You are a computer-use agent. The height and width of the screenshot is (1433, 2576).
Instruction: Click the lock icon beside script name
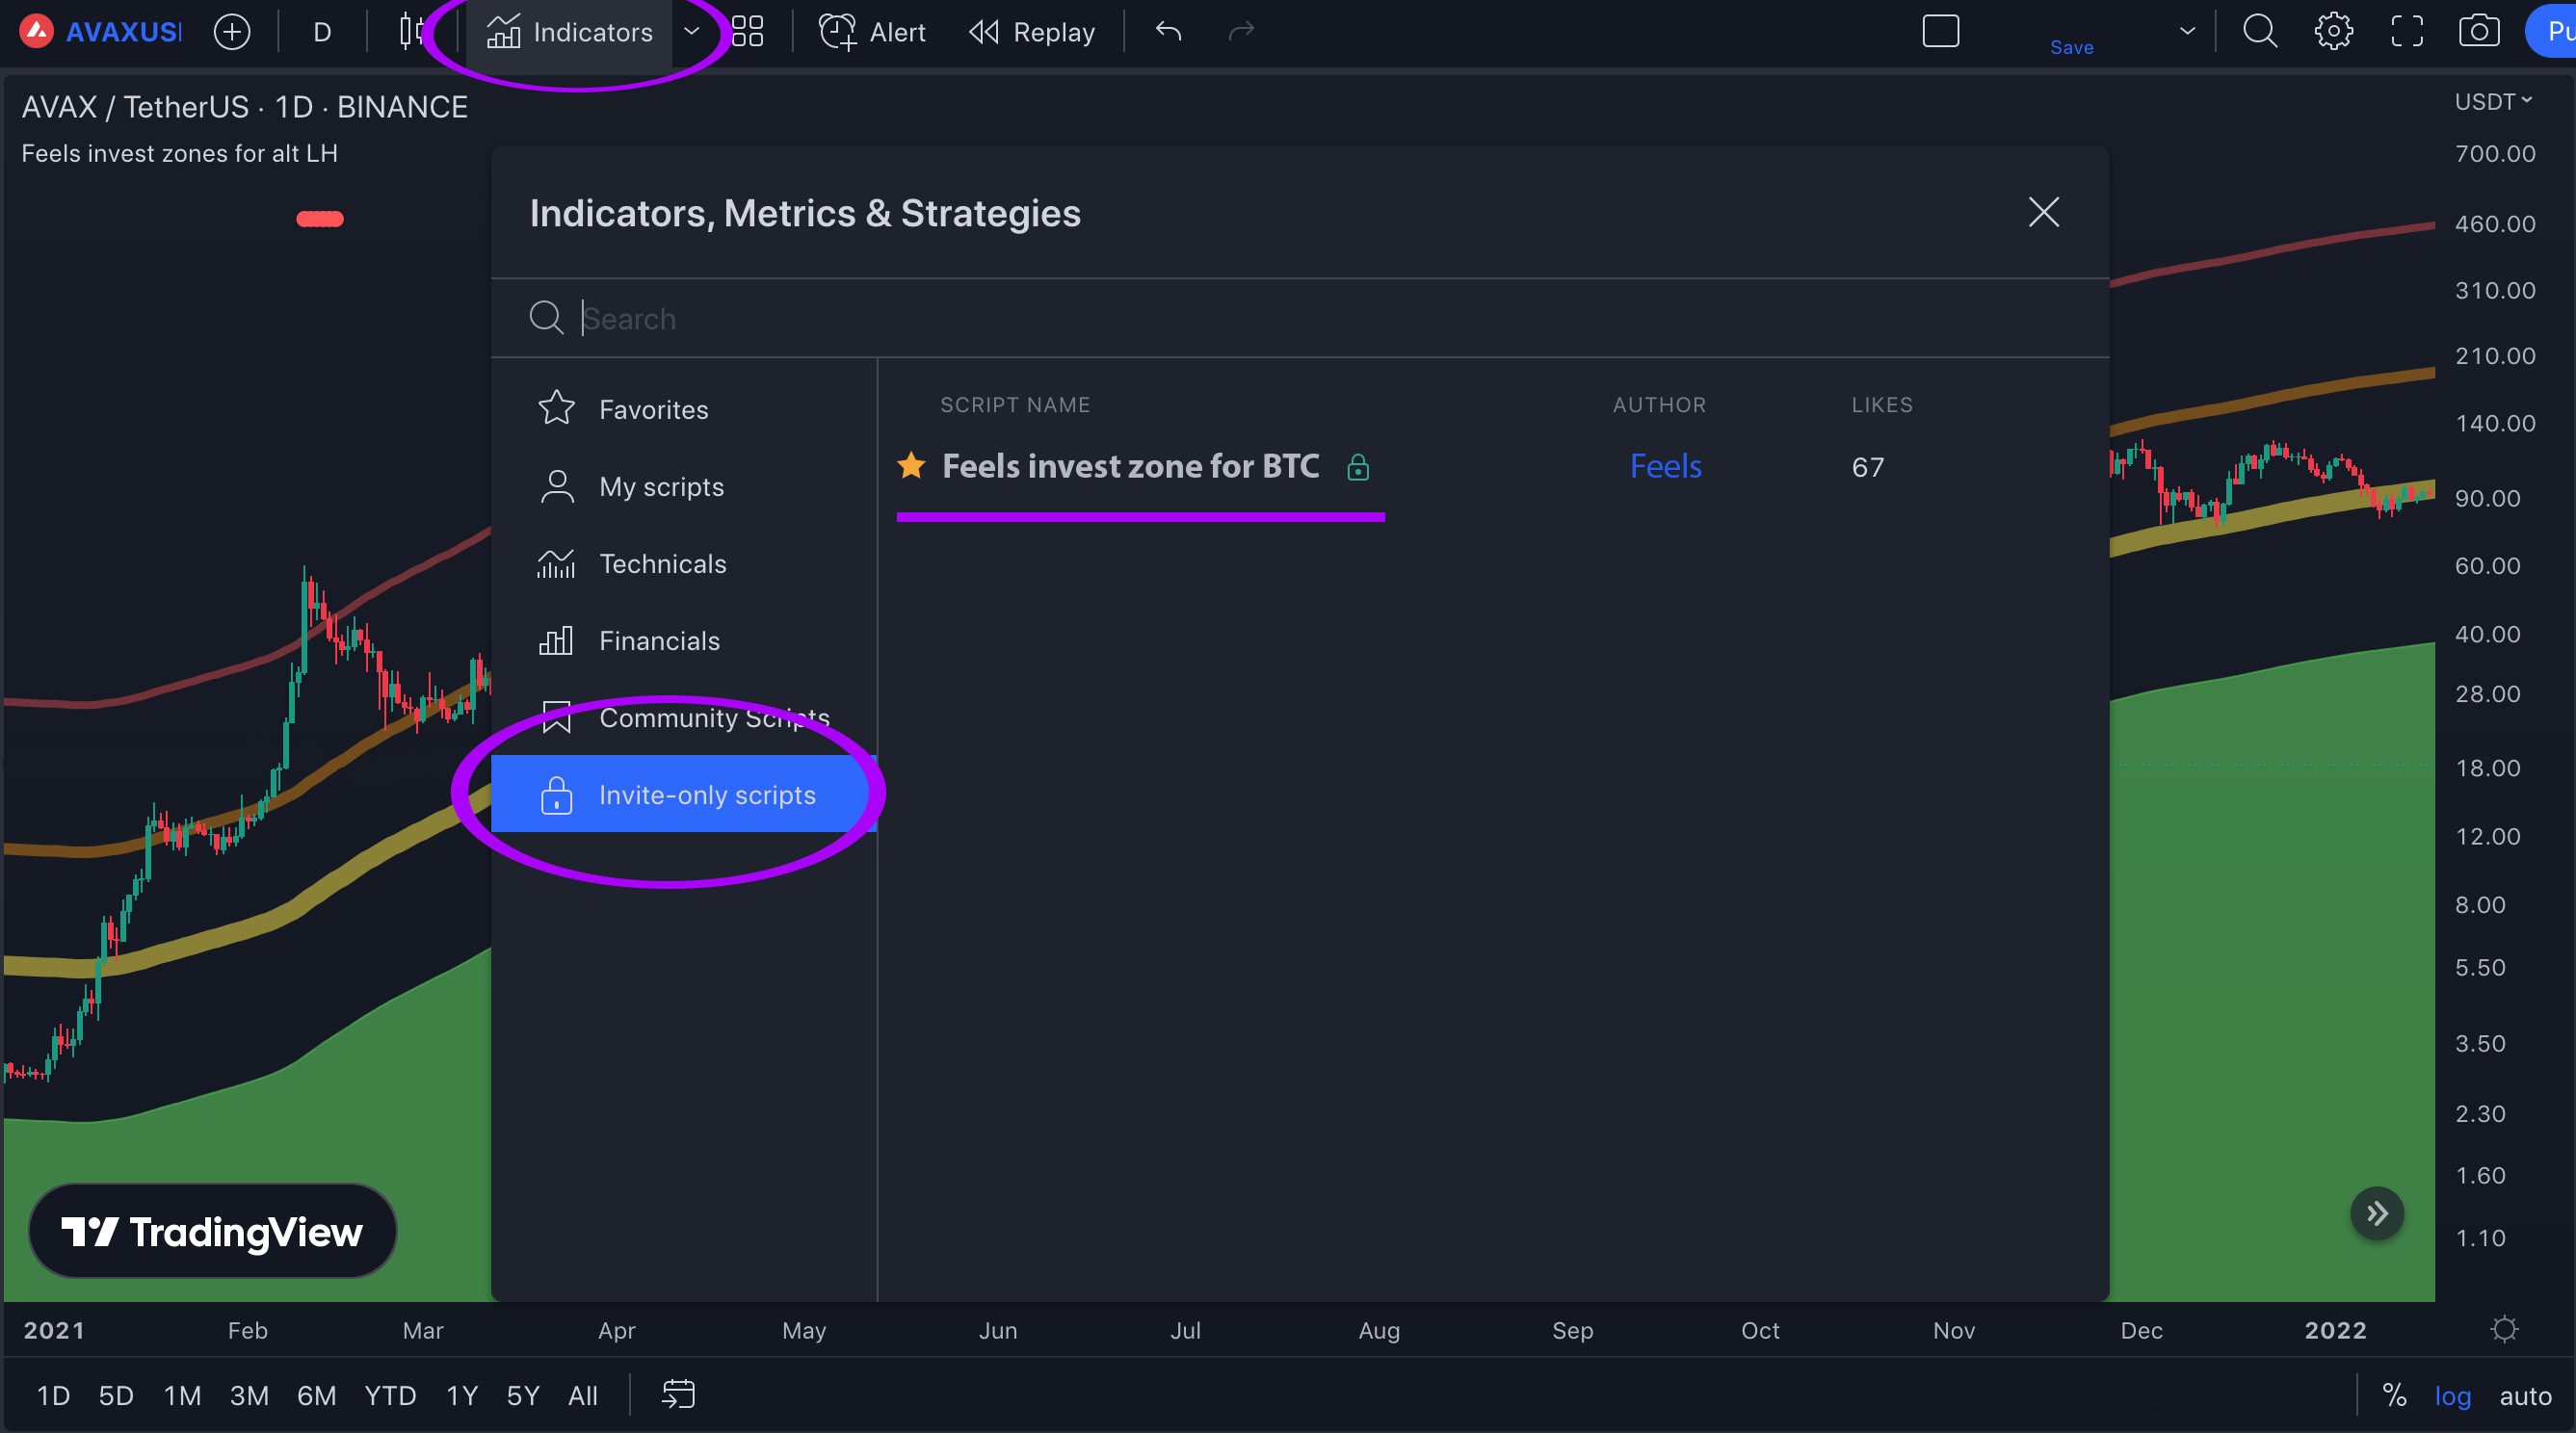1357,467
